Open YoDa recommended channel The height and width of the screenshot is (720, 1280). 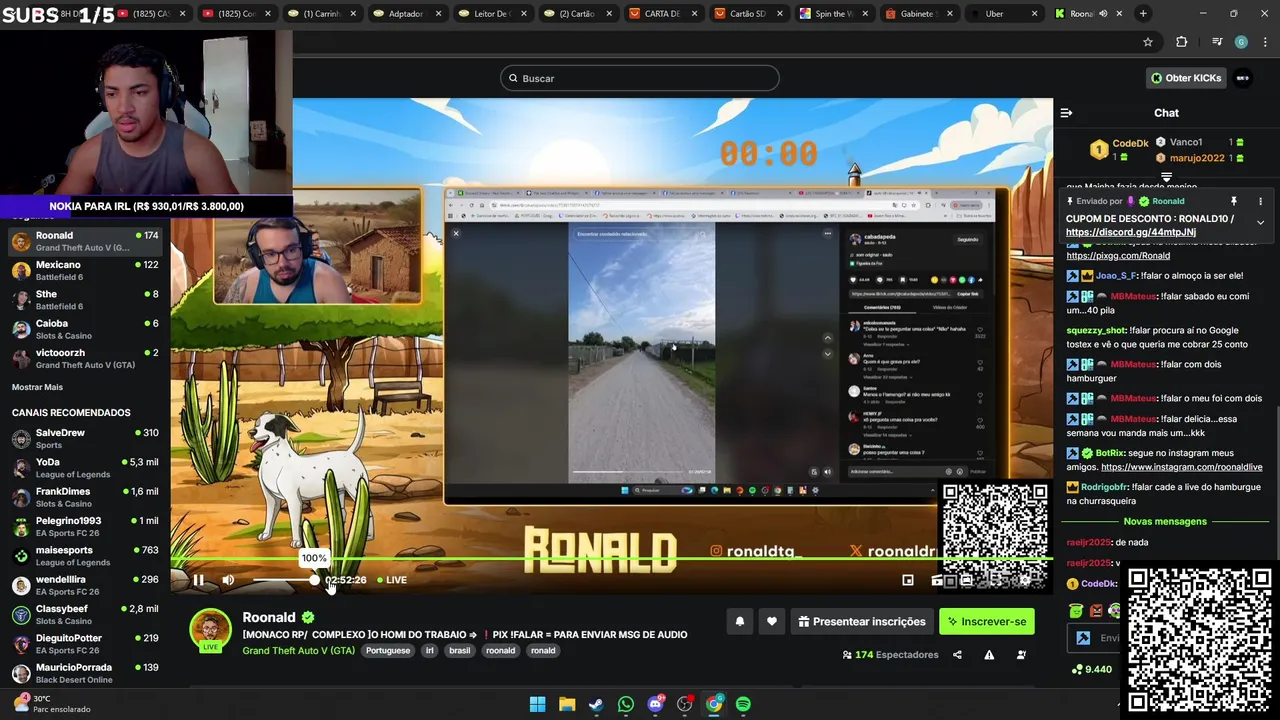(x=85, y=468)
